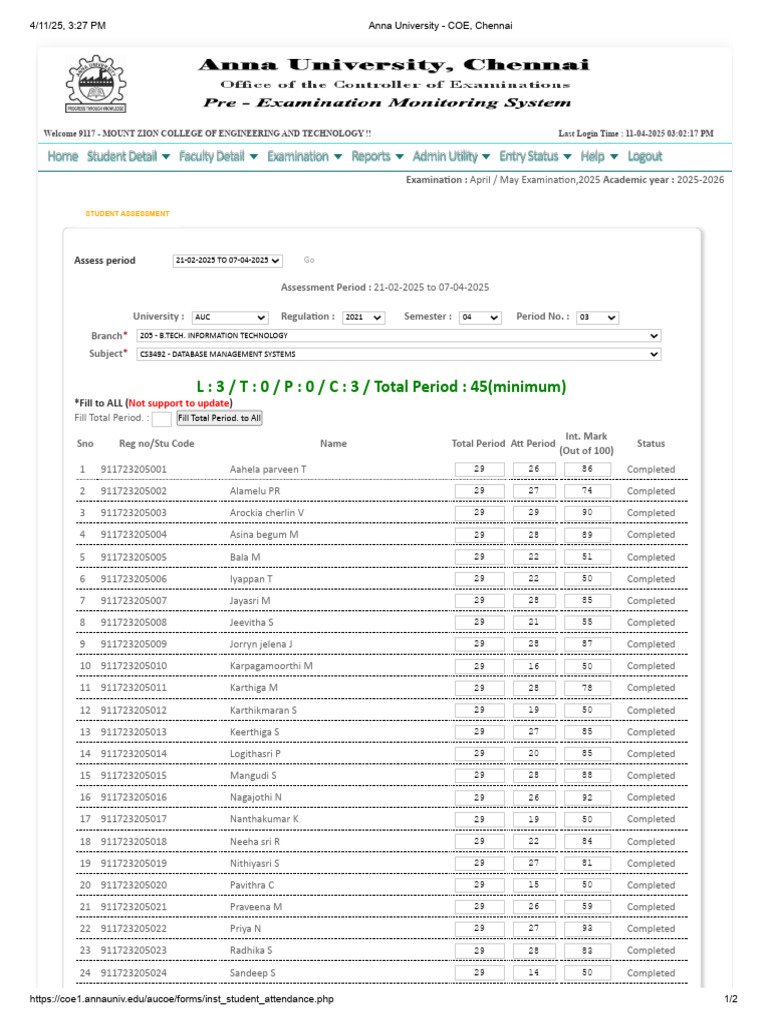Open the Home menu item
768x1024 pixels.
pyautogui.click(x=63, y=157)
